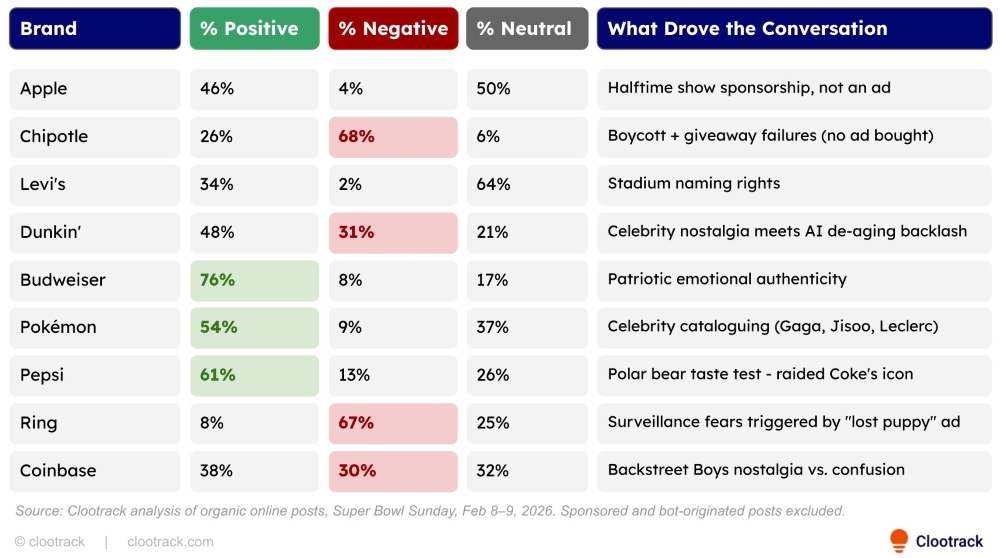Click the Source citation footnote text
Image resolution: width=1000 pixels, height=558 pixels.
(430, 511)
